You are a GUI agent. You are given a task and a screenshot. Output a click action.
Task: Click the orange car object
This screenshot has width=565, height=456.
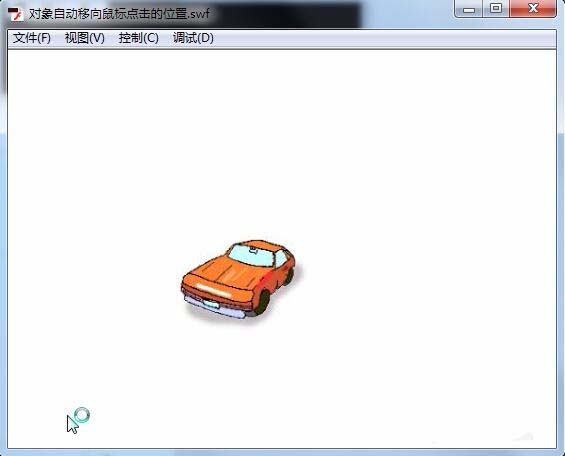click(239, 279)
